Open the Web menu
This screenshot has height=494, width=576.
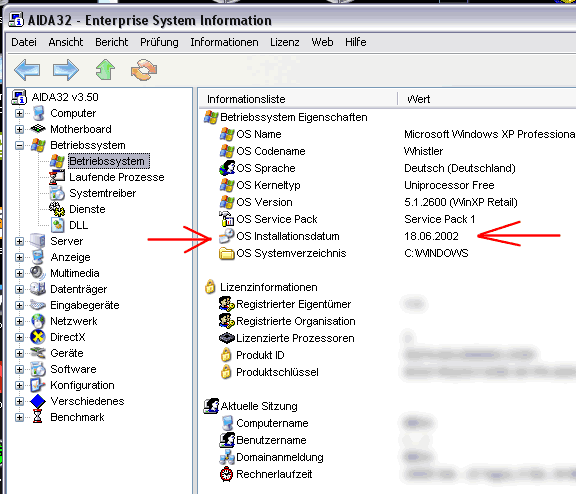[x=322, y=42]
